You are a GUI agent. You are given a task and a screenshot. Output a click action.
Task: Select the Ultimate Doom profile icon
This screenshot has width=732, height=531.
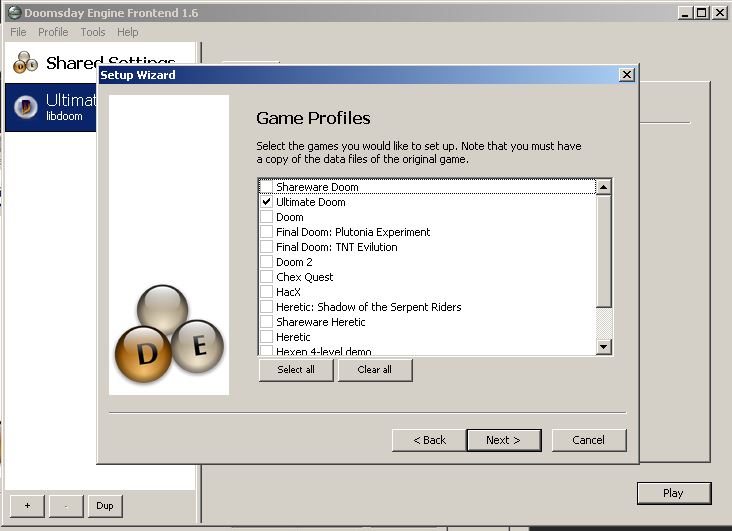[26, 107]
